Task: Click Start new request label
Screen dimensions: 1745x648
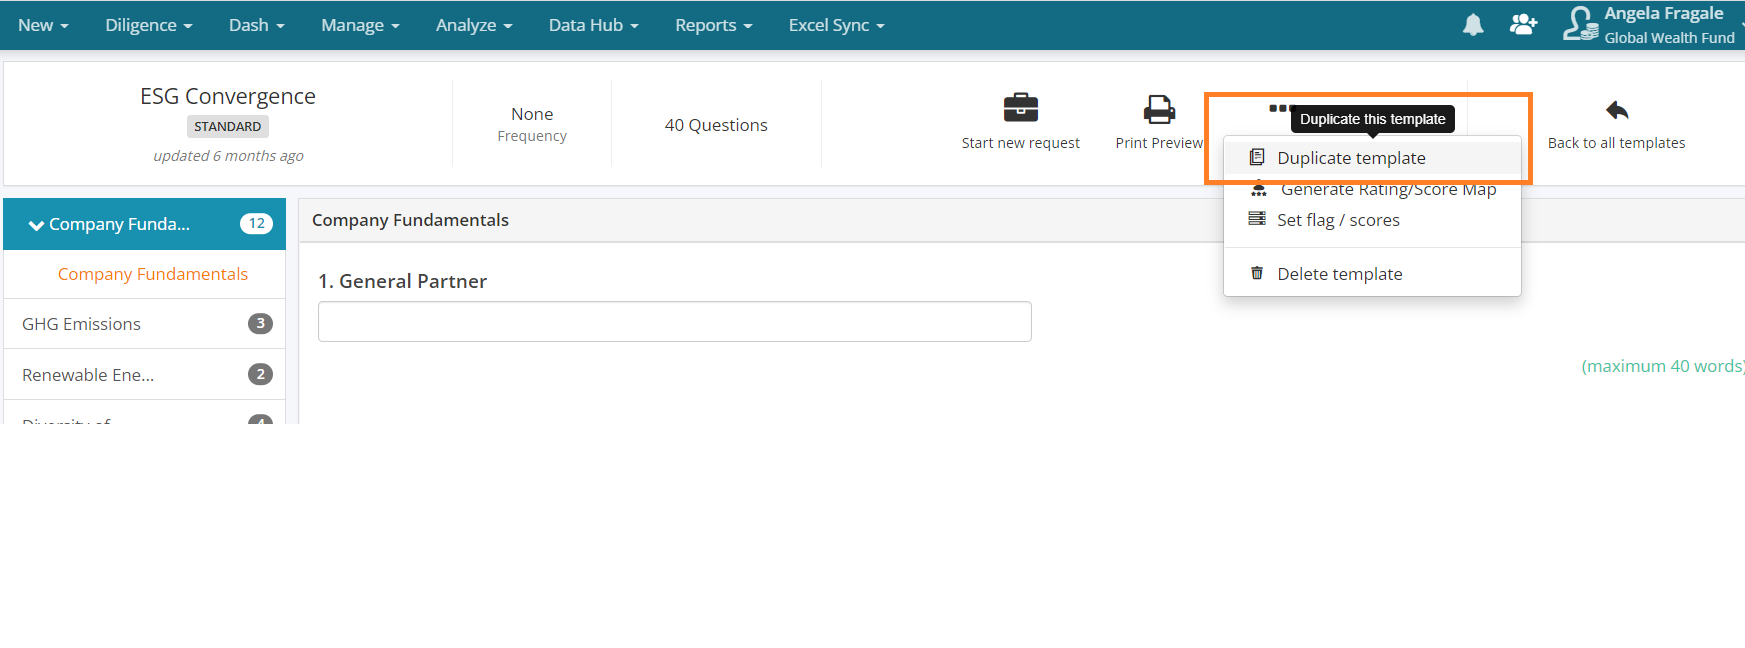Action: pos(1021,143)
